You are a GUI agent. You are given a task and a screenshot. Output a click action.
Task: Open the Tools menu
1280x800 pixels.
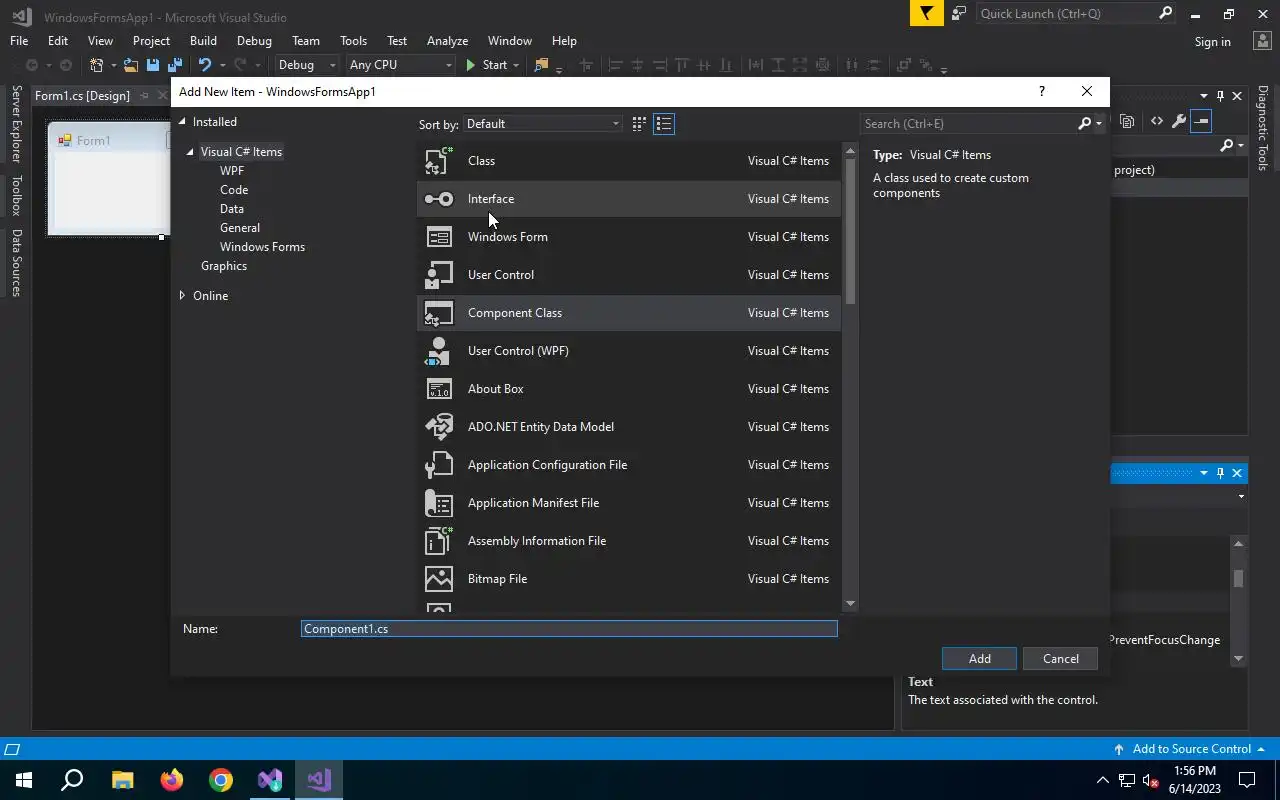(x=353, y=41)
